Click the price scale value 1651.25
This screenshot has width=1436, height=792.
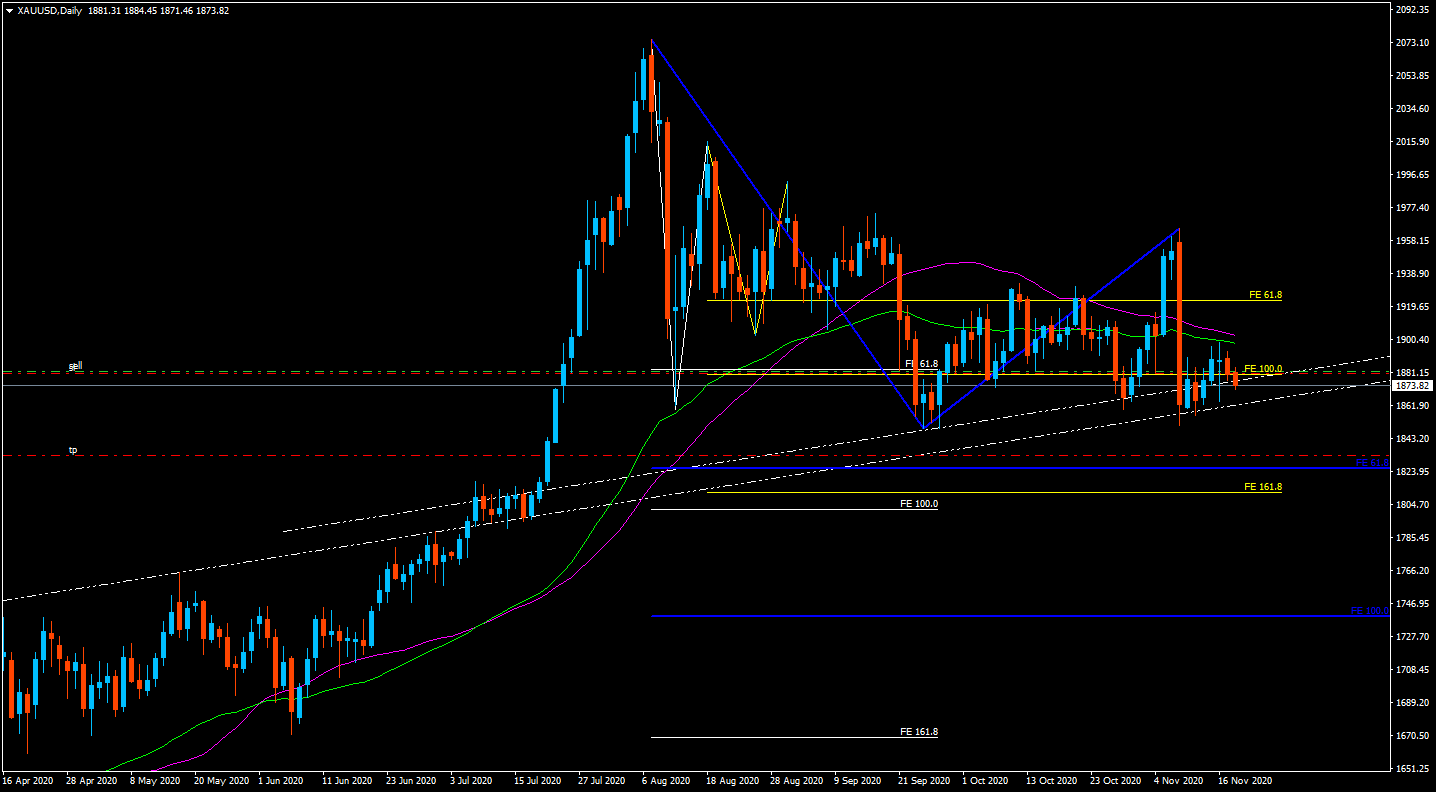click(1413, 769)
